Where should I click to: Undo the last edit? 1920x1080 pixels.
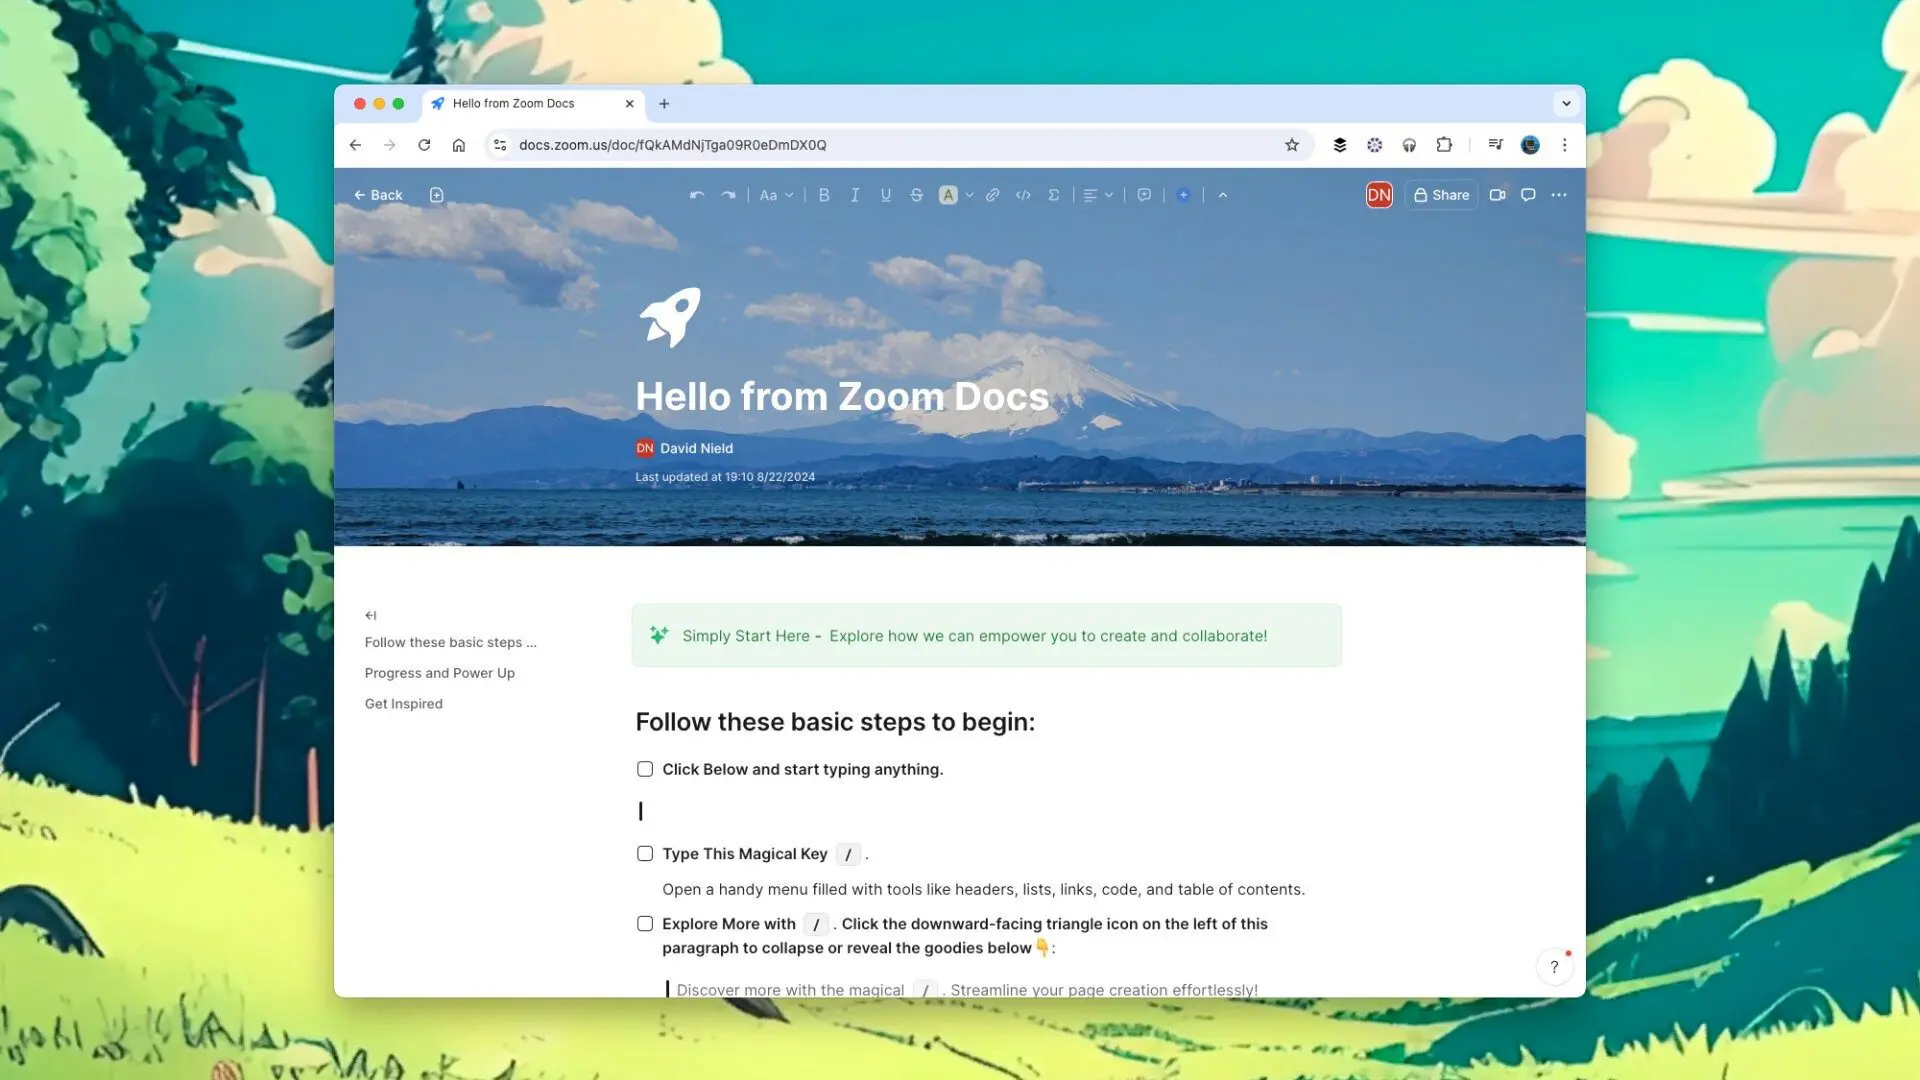[697, 195]
